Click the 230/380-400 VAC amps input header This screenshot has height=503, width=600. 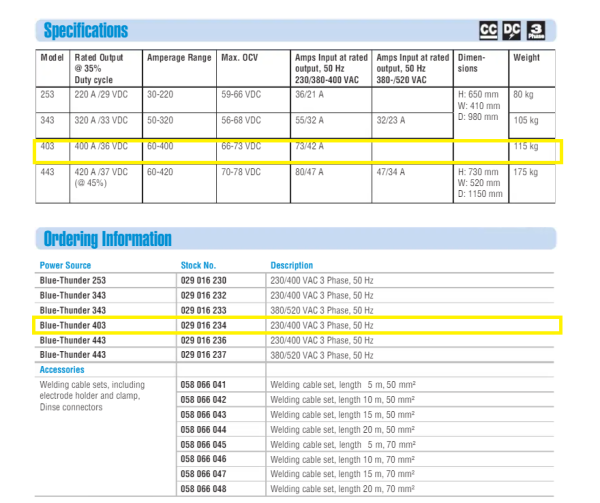pyautogui.click(x=331, y=68)
